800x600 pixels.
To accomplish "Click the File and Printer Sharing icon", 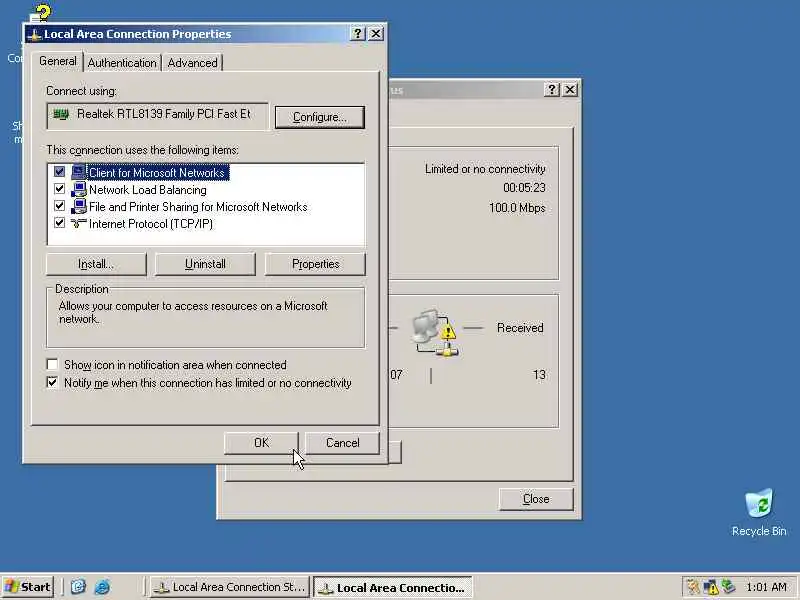I will coord(78,207).
